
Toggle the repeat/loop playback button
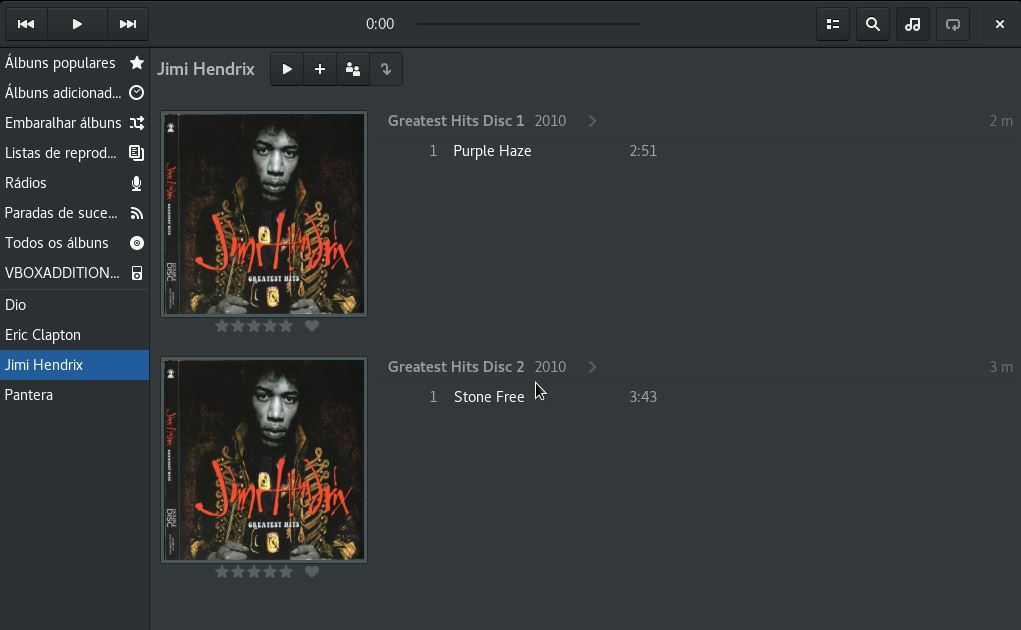[952, 24]
